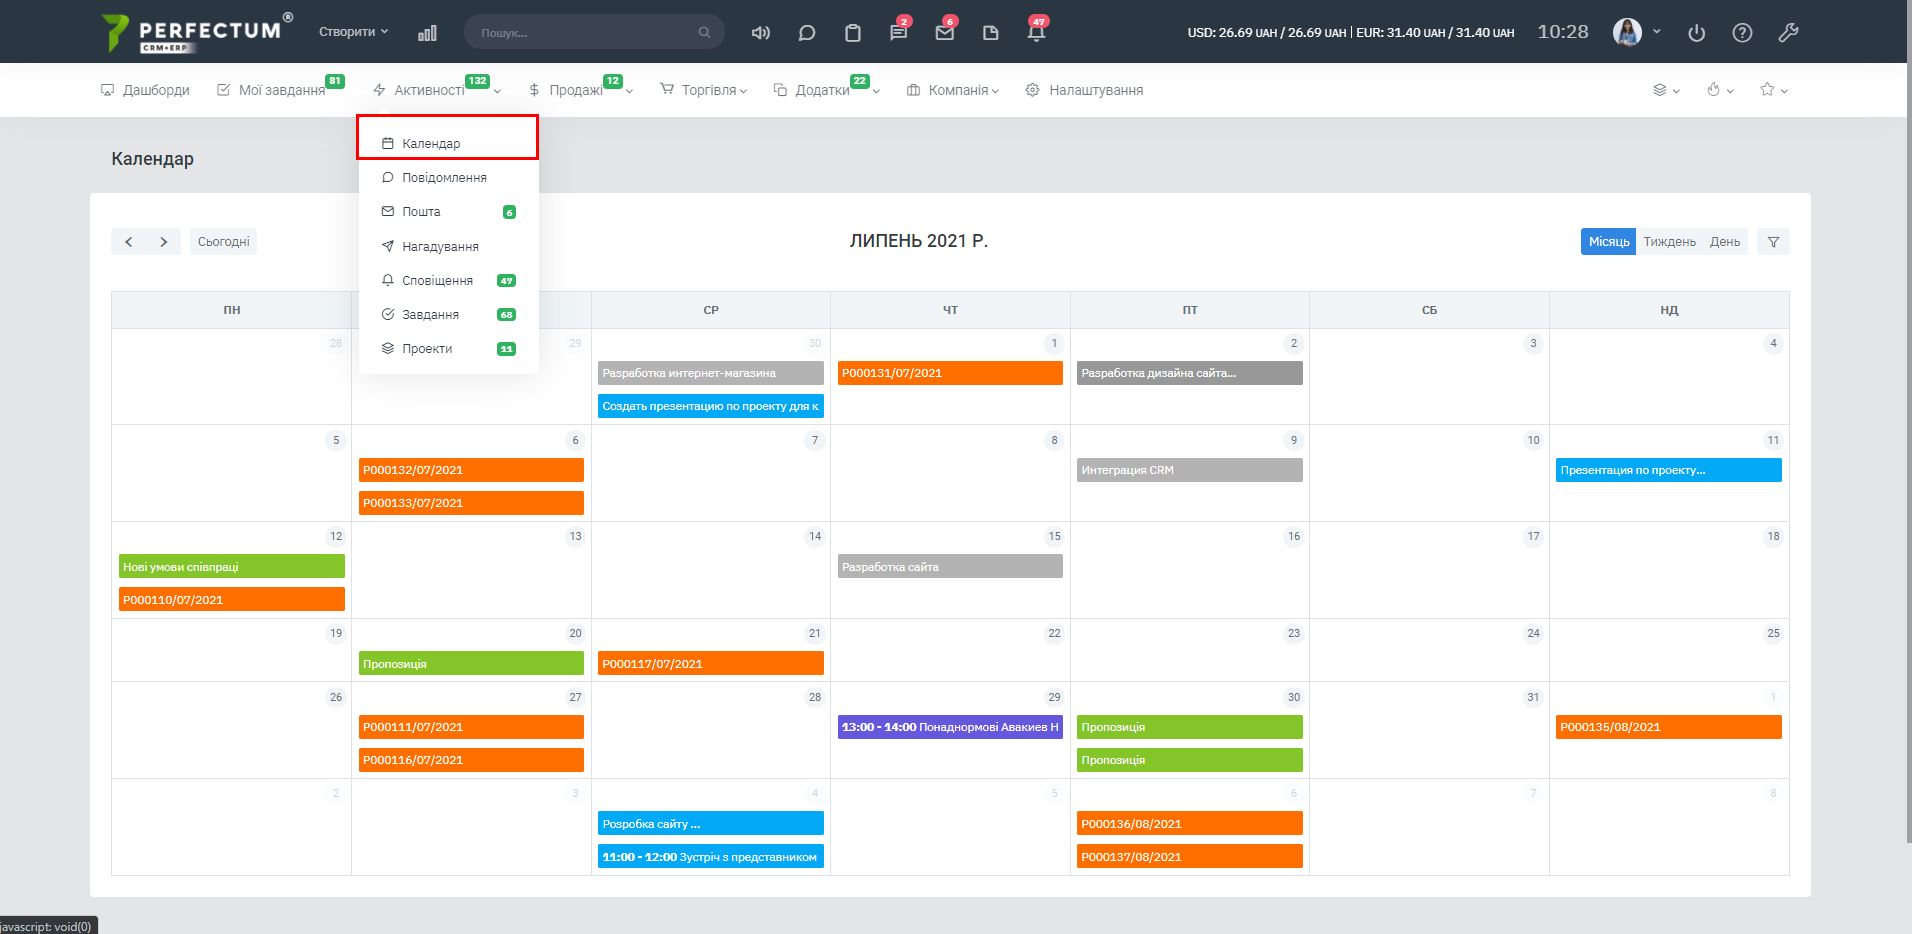This screenshot has height=934, width=1912.
Task: Open the chat bubble icon in header
Action: coord(806,33)
